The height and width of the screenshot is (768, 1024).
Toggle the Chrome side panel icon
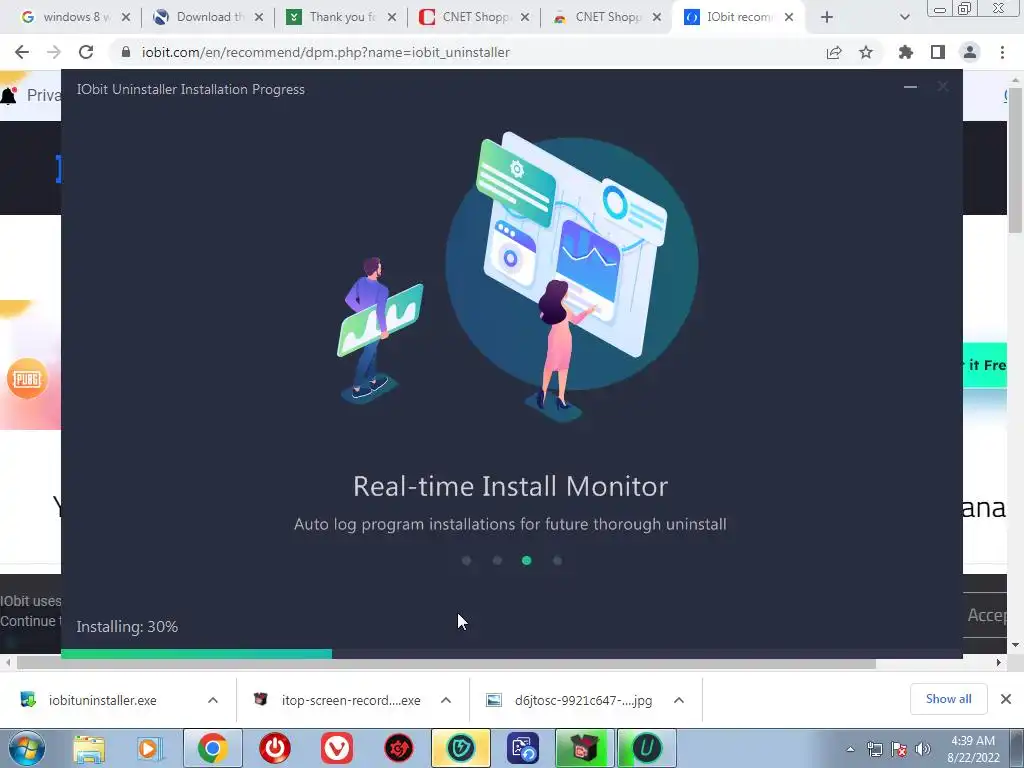point(938,52)
